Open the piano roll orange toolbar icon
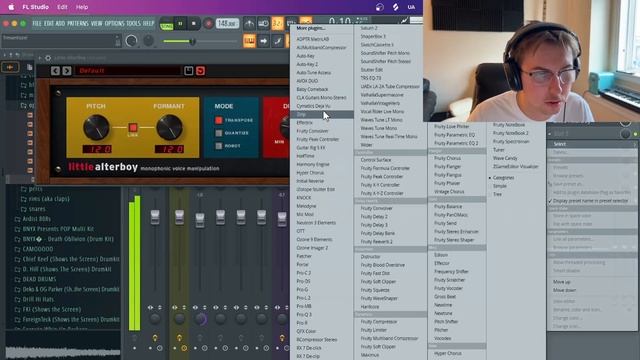Viewport: 640px width, 360px height. (249, 41)
